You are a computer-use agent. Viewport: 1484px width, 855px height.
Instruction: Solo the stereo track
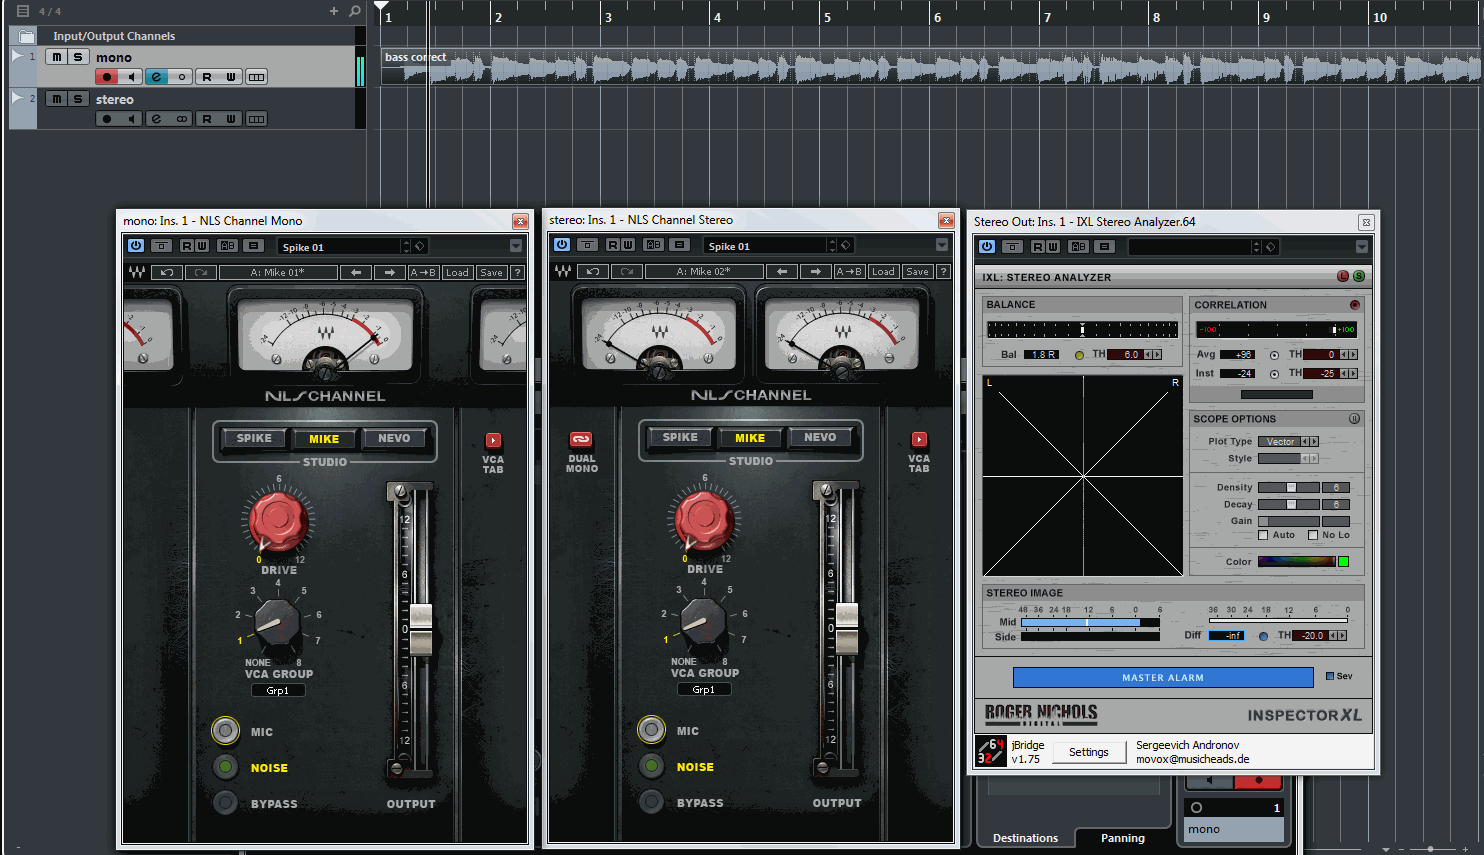(78, 99)
